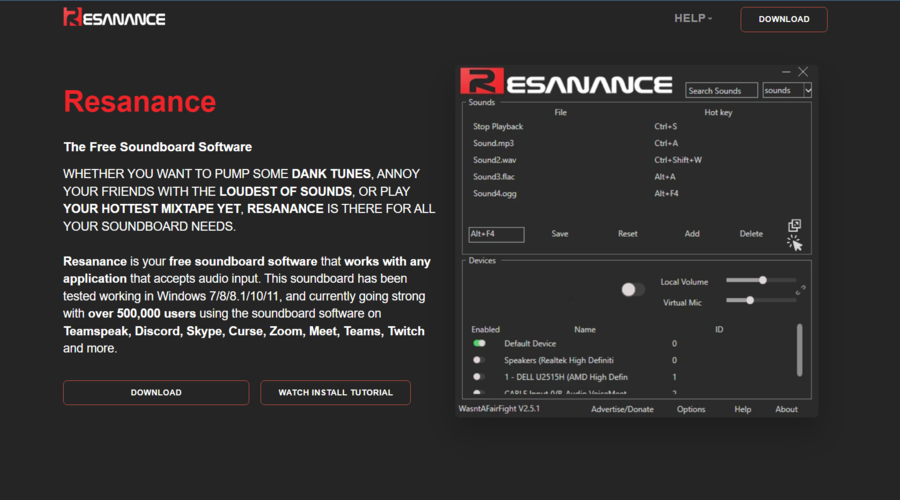Click the Resanance logo in the site header
Image resolution: width=900 pixels, height=500 pixels.
[x=114, y=18]
